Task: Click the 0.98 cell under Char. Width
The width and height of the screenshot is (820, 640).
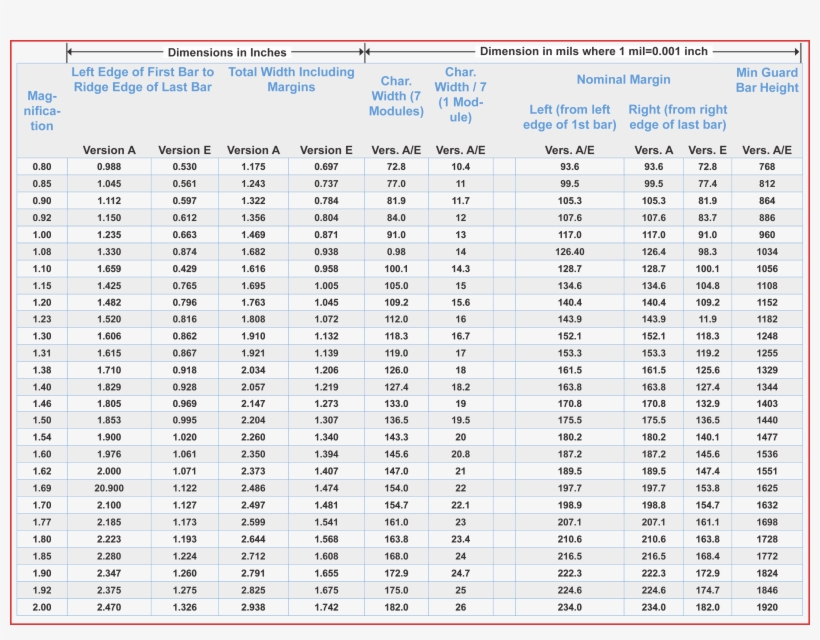Action: 396,252
